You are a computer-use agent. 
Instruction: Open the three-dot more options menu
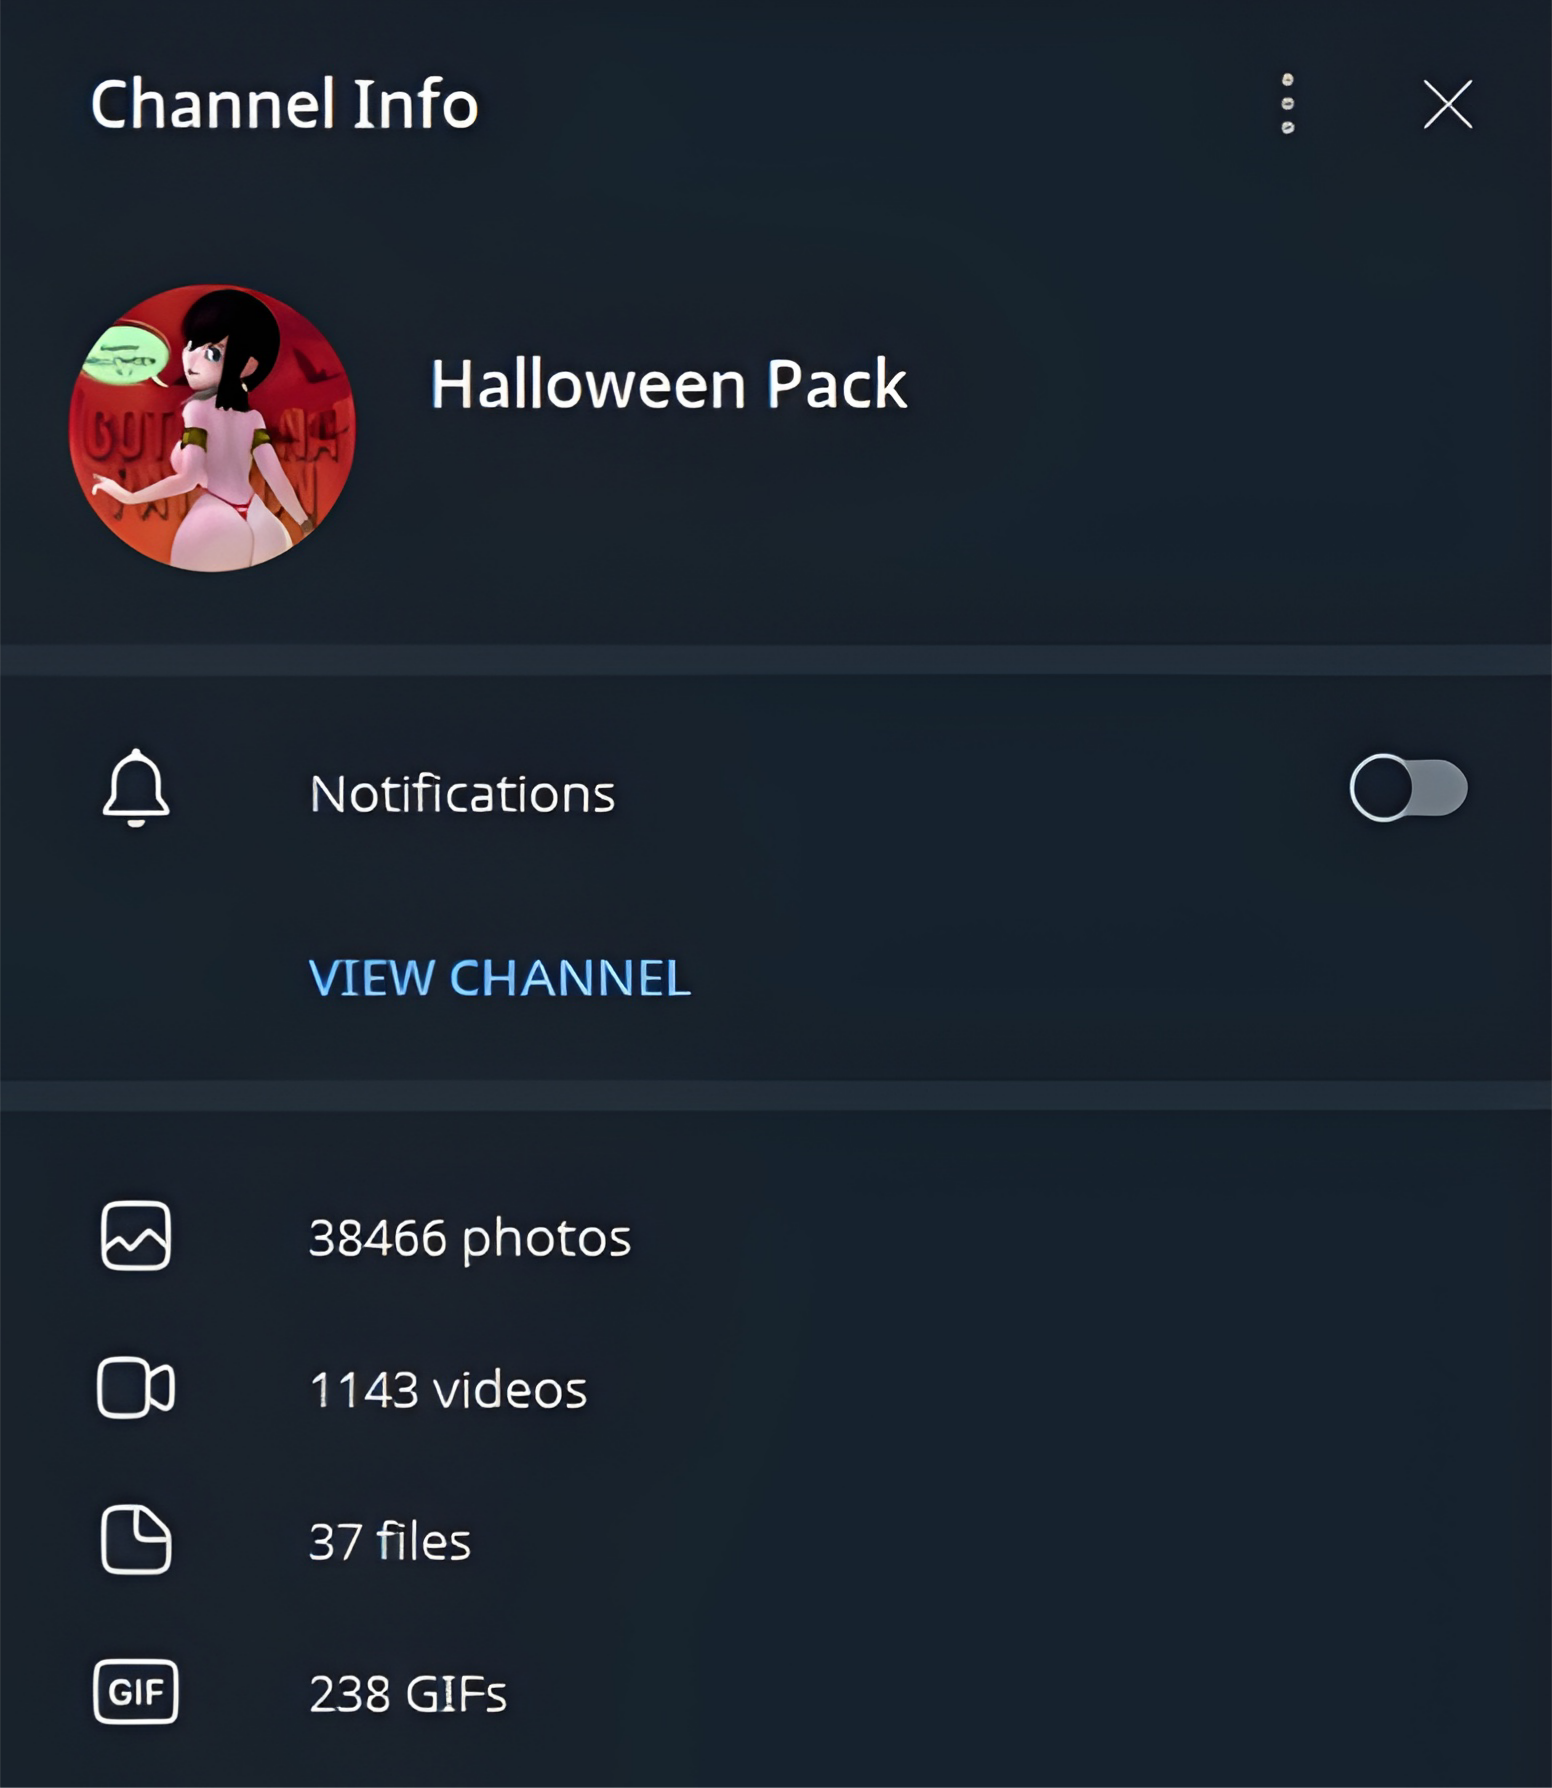tap(1287, 104)
